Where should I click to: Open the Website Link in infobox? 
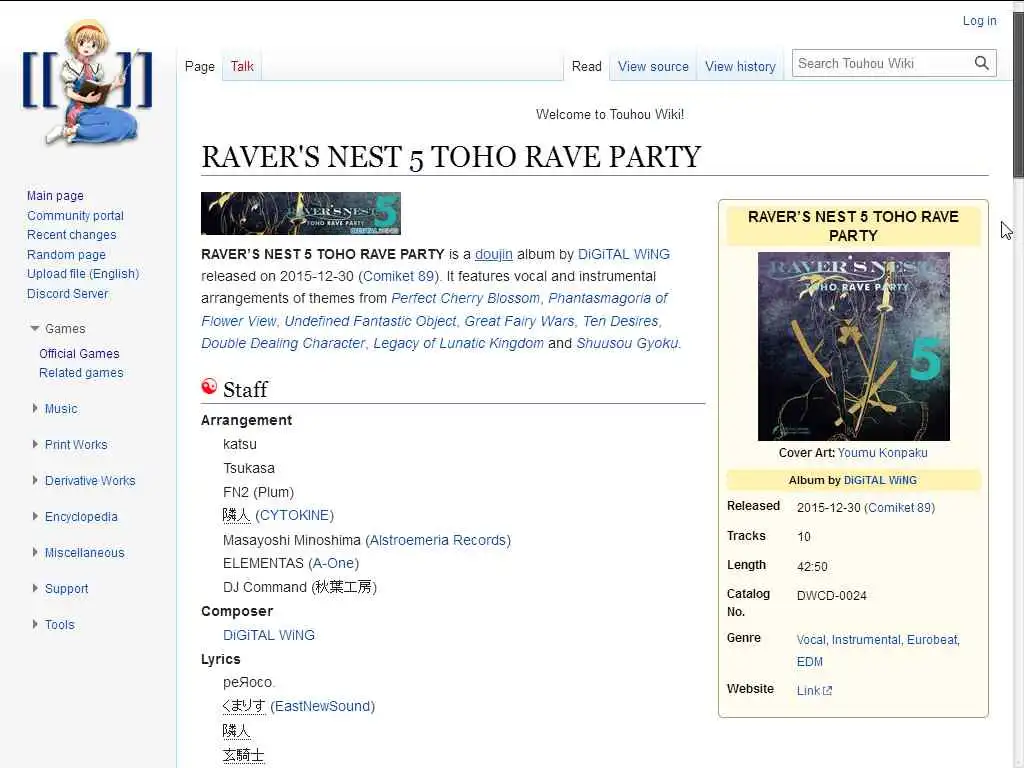(808, 691)
